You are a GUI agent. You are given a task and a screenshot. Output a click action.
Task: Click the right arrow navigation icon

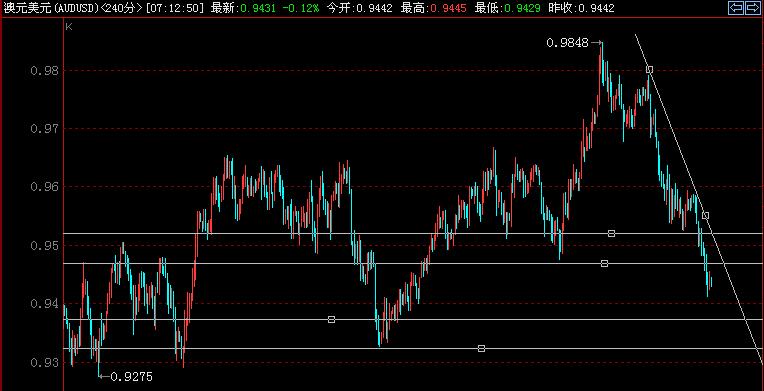click(x=753, y=7)
